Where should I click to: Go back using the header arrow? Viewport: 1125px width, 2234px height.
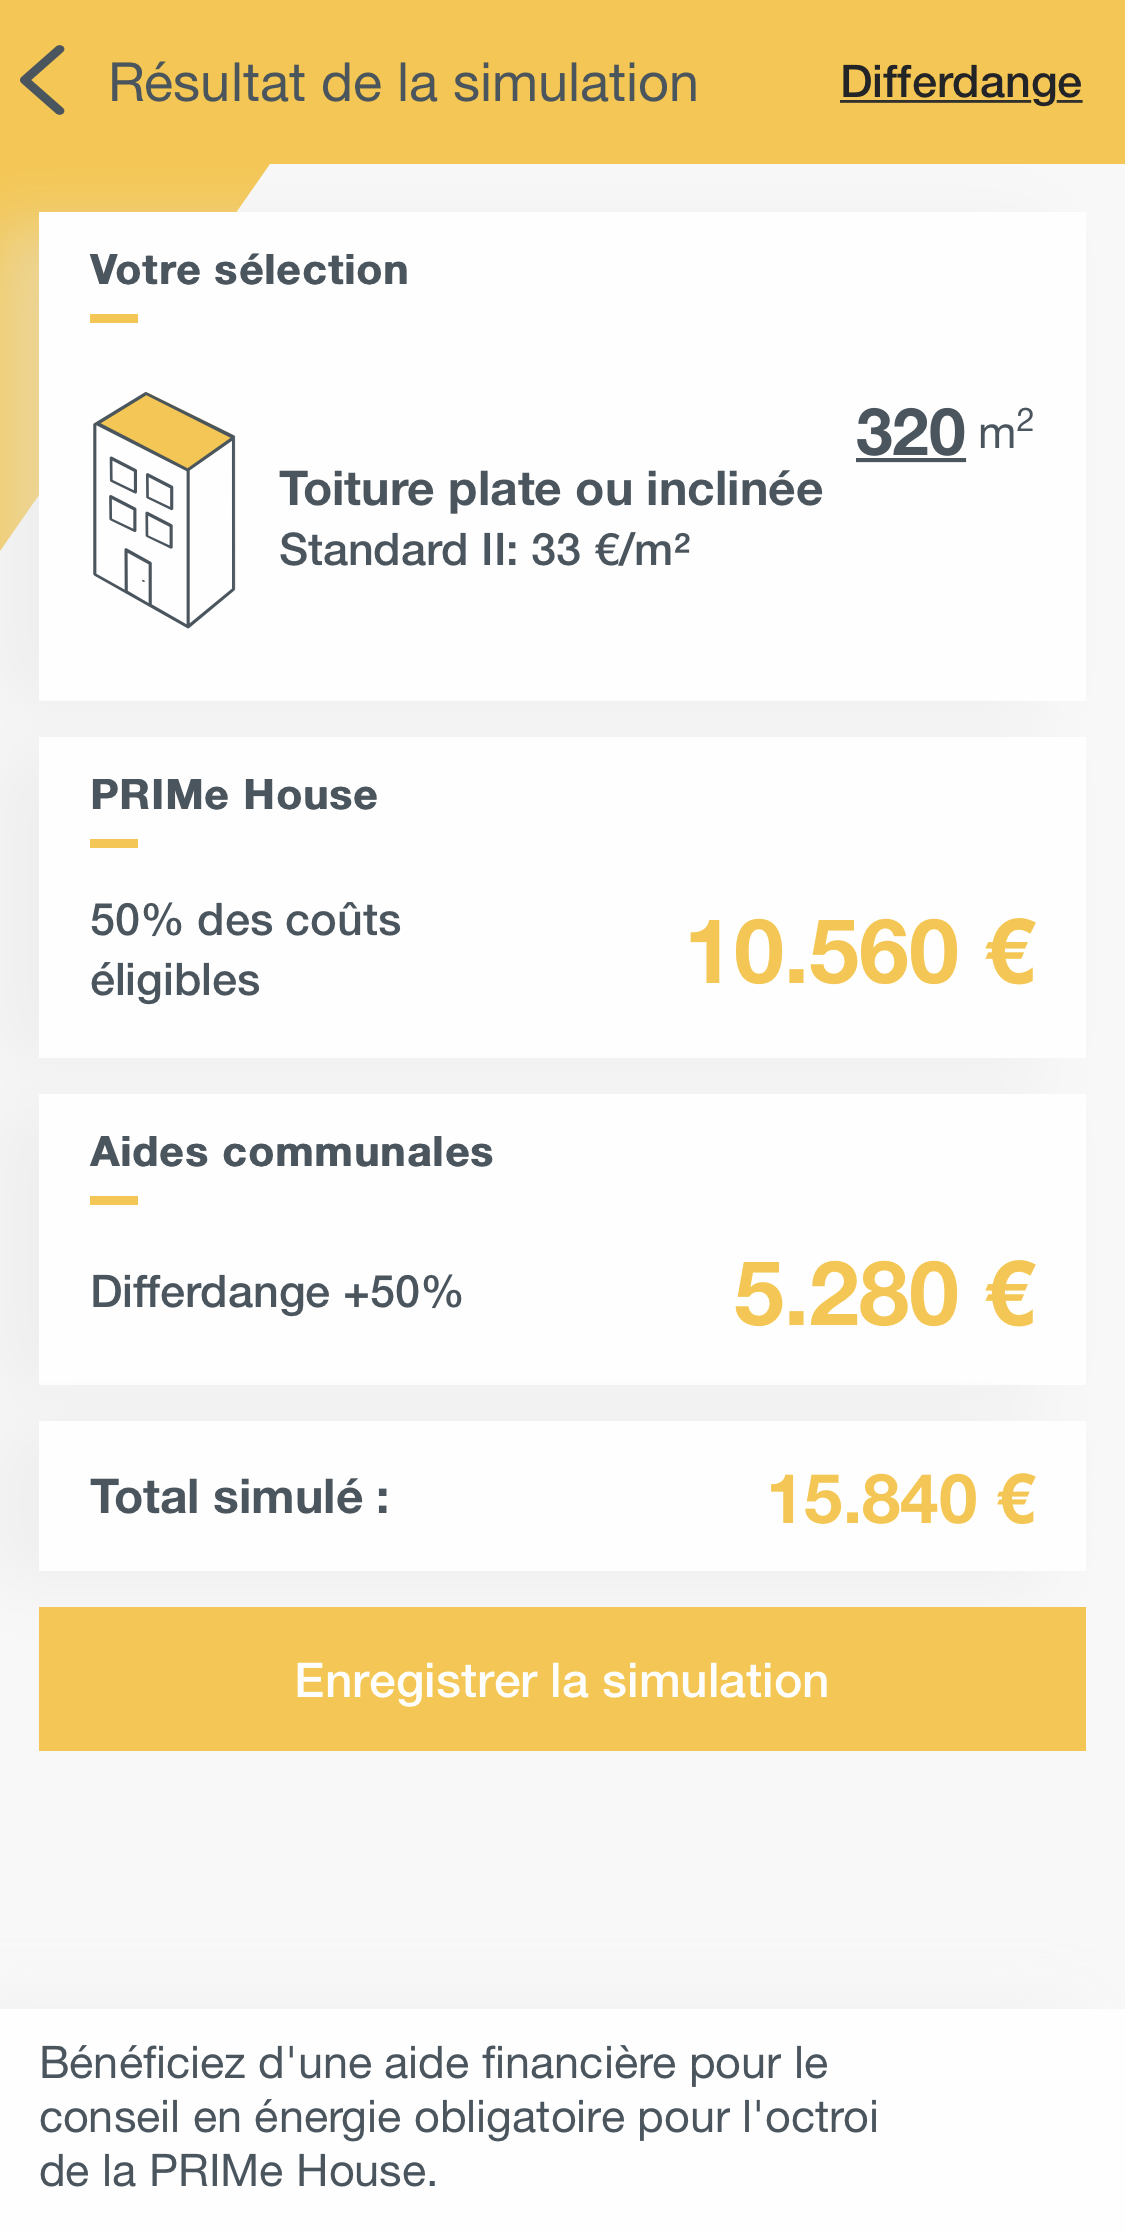pos(44,81)
